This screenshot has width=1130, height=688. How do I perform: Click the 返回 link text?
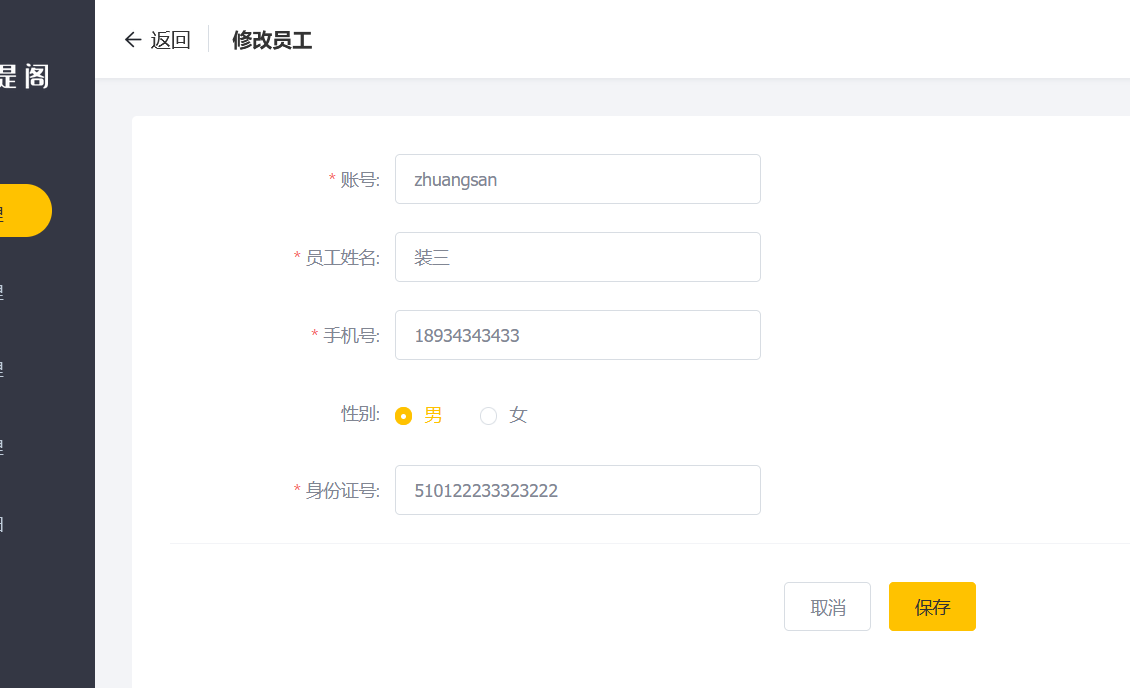tap(170, 40)
